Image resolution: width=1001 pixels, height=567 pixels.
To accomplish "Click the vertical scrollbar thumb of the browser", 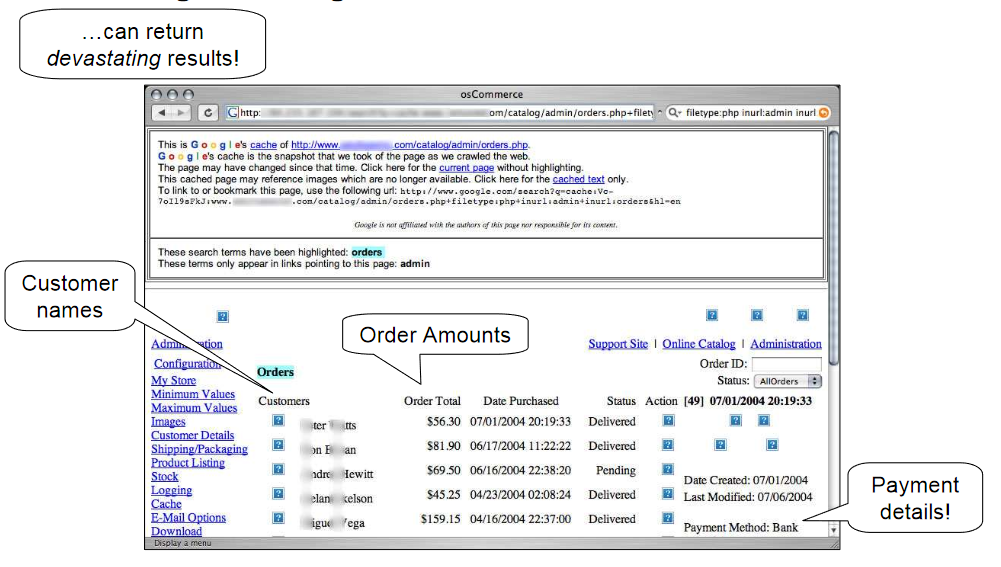I will pyautogui.click(x=833, y=247).
